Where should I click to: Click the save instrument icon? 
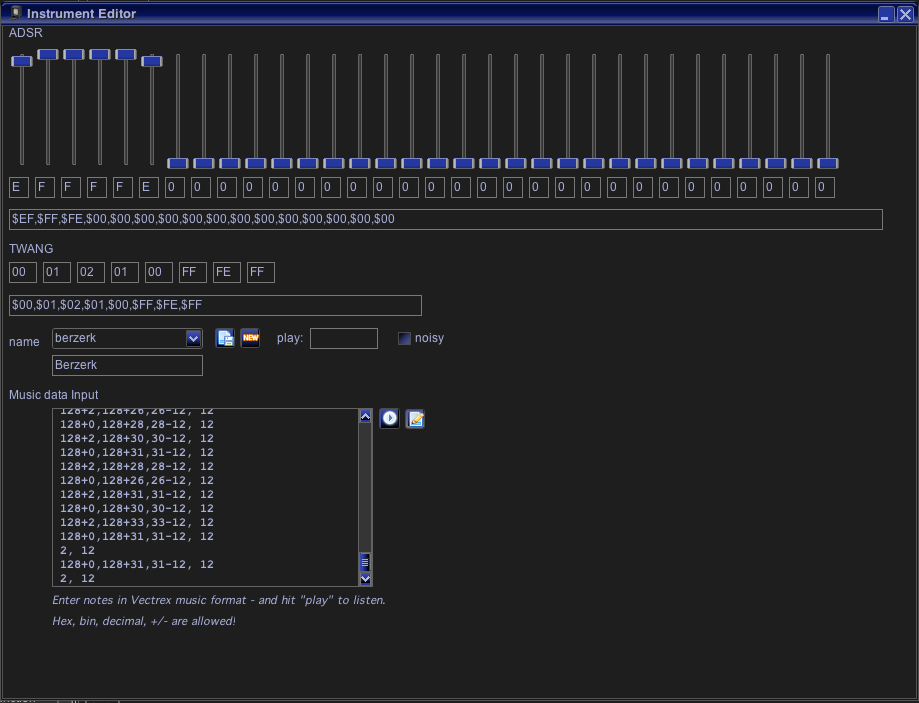pos(225,338)
